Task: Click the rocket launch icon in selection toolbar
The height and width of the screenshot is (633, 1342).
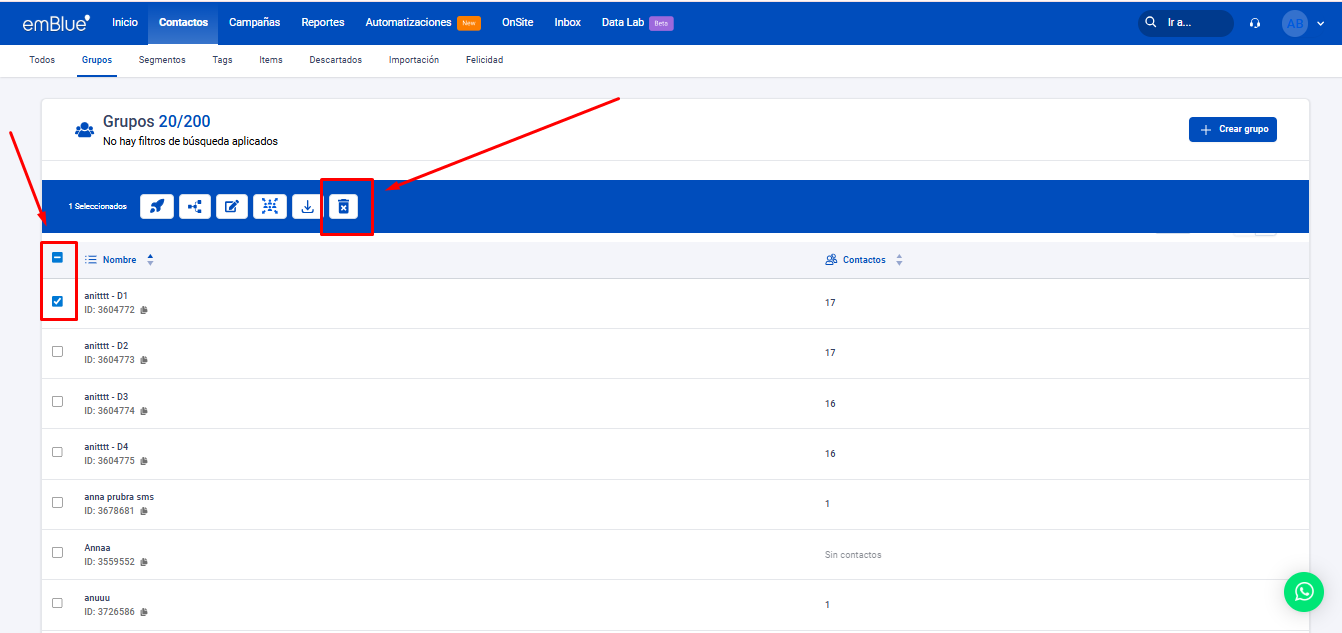Action: [x=156, y=206]
